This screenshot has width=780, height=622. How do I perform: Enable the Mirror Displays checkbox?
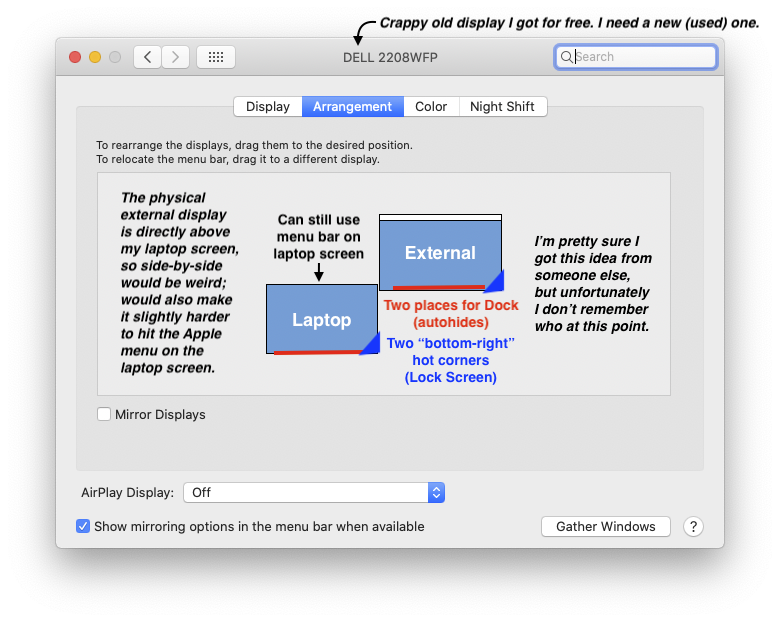[104, 414]
